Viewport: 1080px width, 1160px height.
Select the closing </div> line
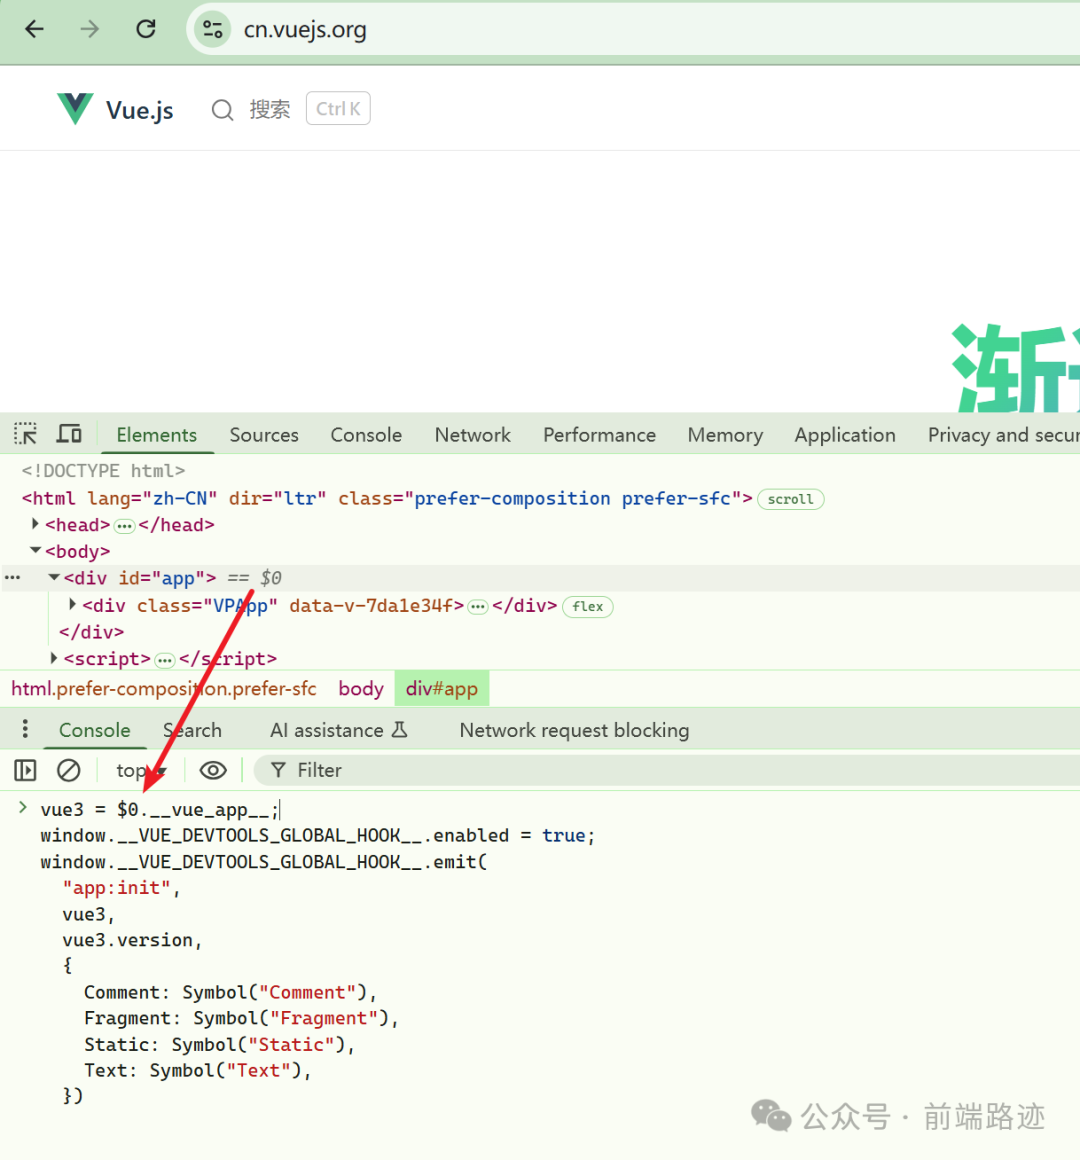coord(92,633)
